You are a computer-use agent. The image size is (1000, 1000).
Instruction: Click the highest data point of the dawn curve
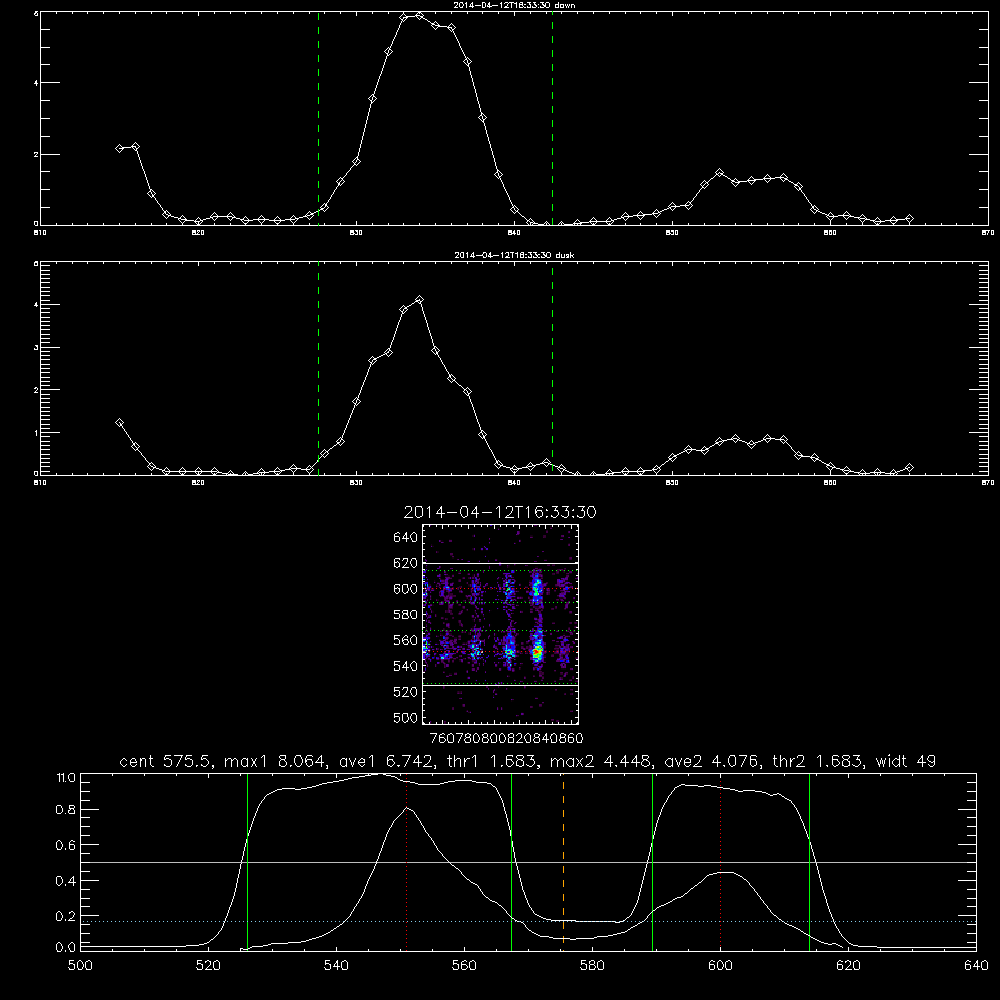point(419,15)
